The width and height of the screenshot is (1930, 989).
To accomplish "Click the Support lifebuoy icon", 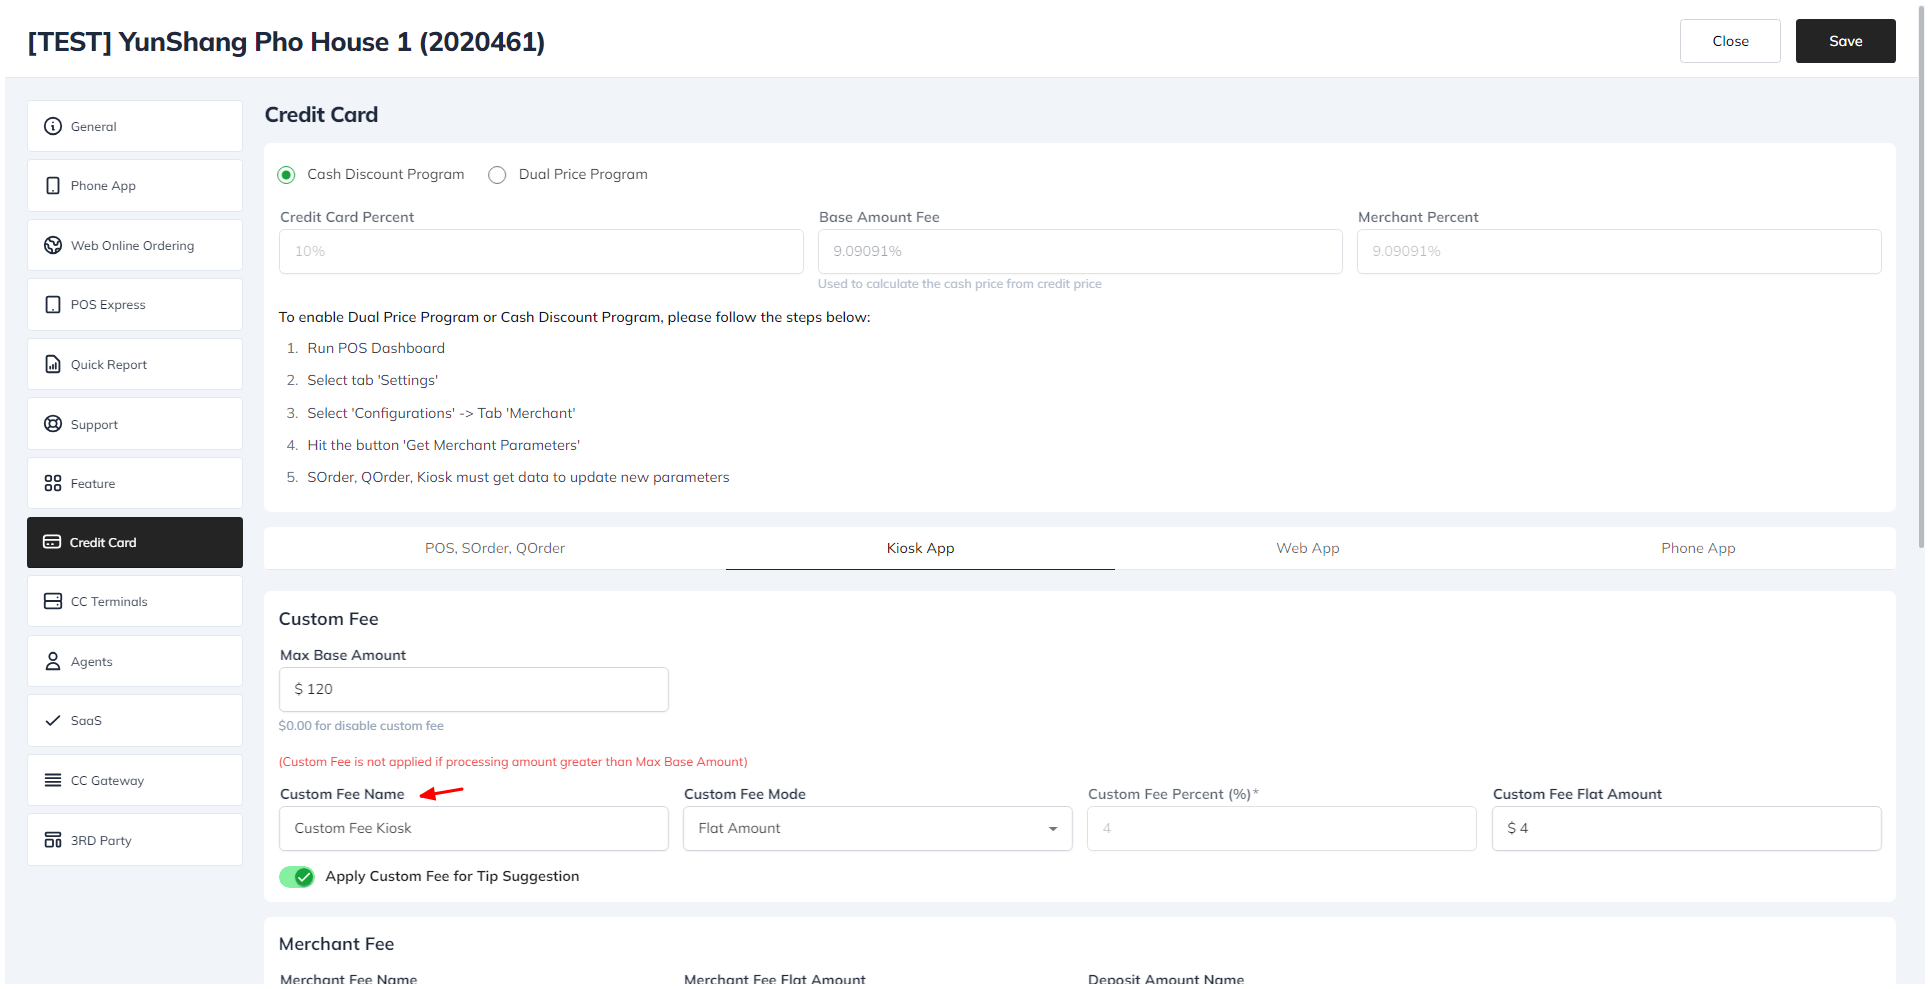I will click(53, 424).
